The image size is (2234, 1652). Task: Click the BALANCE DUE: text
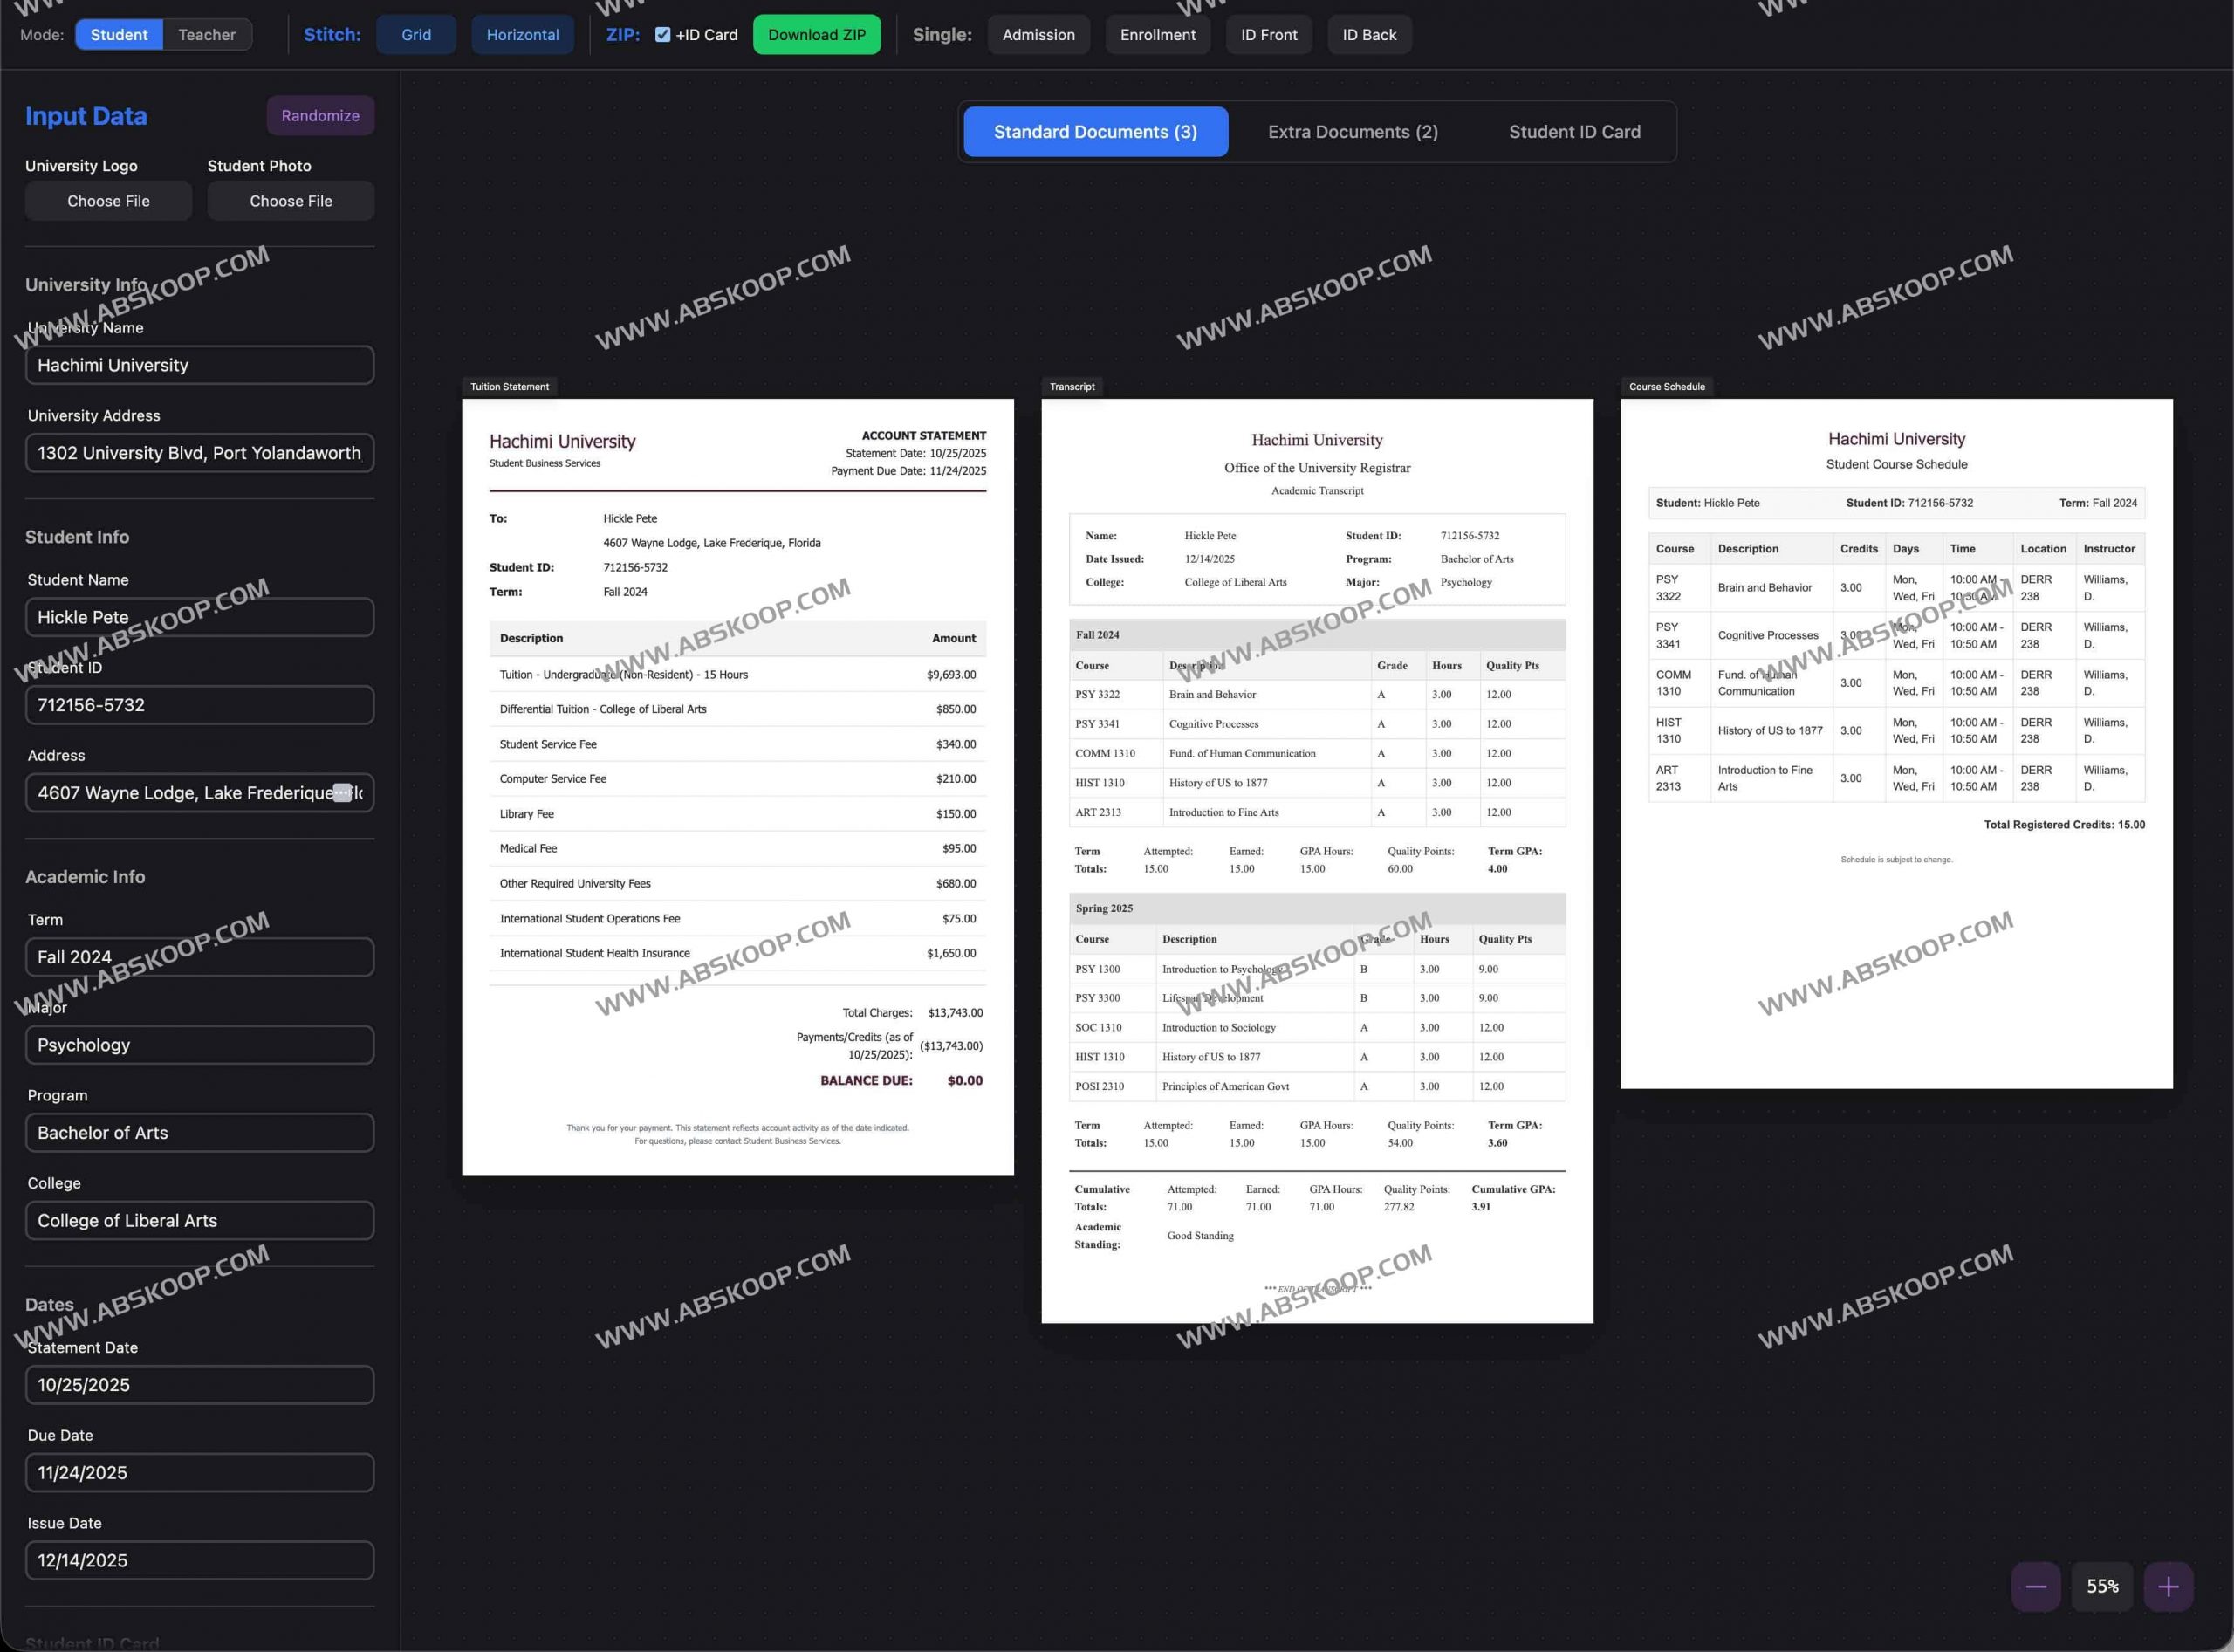pos(866,1081)
